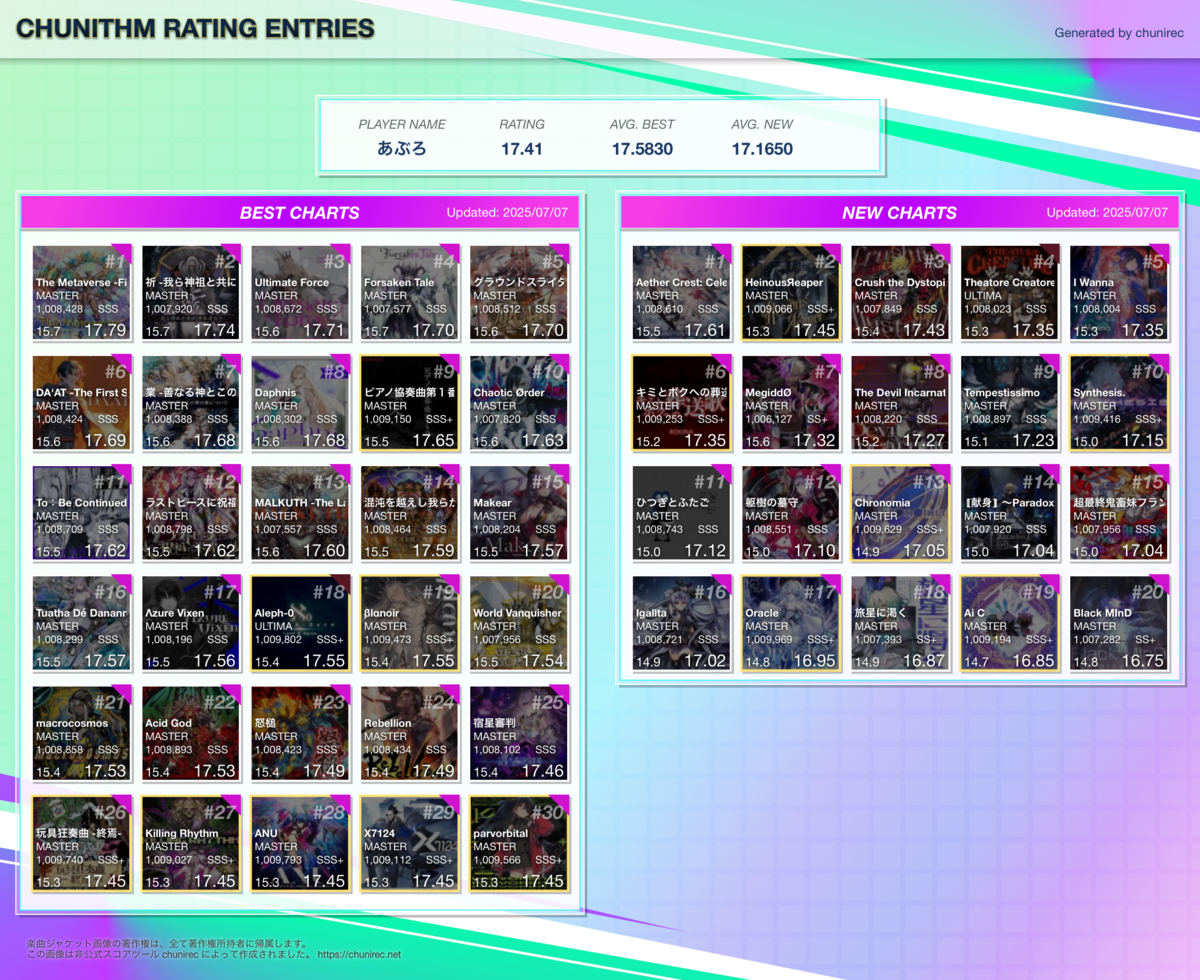This screenshot has width=1200, height=980.
Task: Select the player name あぷろ
Action: pyautogui.click(x=402, y=149)
